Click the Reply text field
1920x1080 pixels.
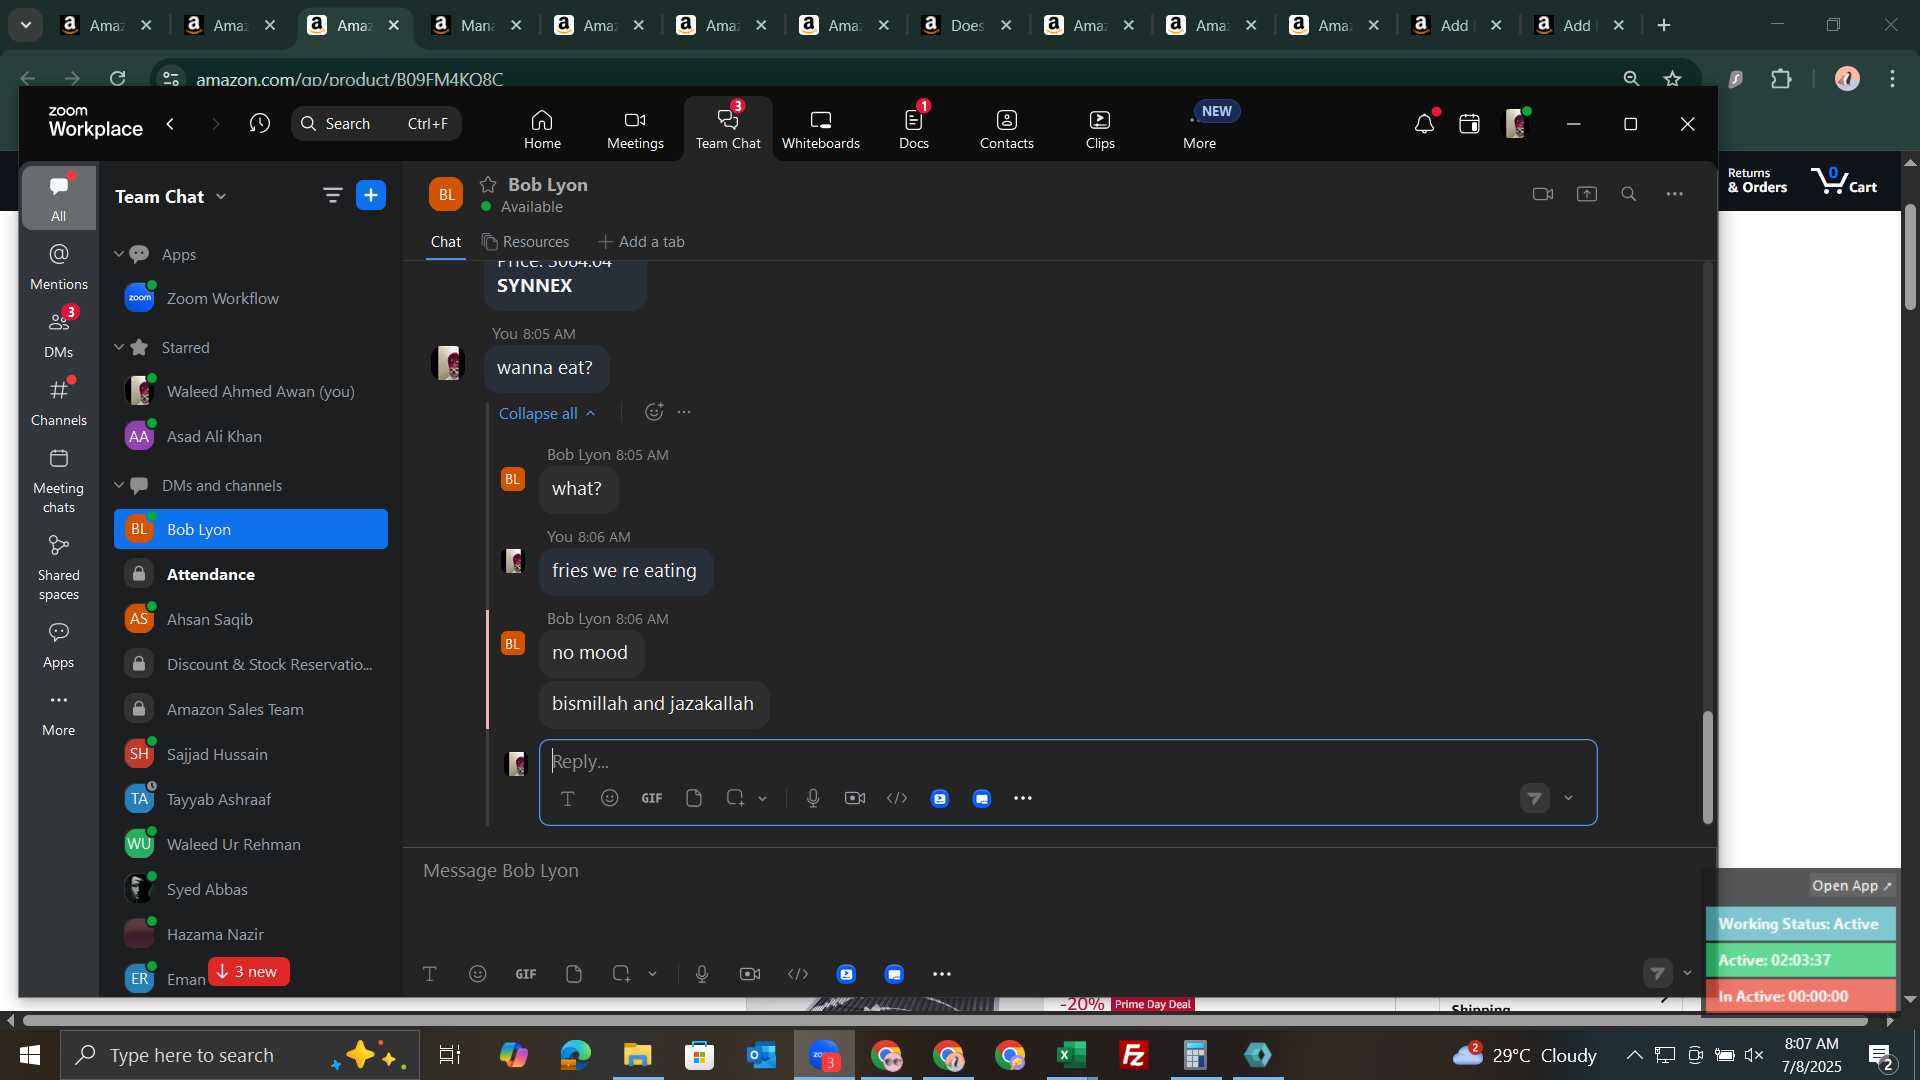point(1067,762)
